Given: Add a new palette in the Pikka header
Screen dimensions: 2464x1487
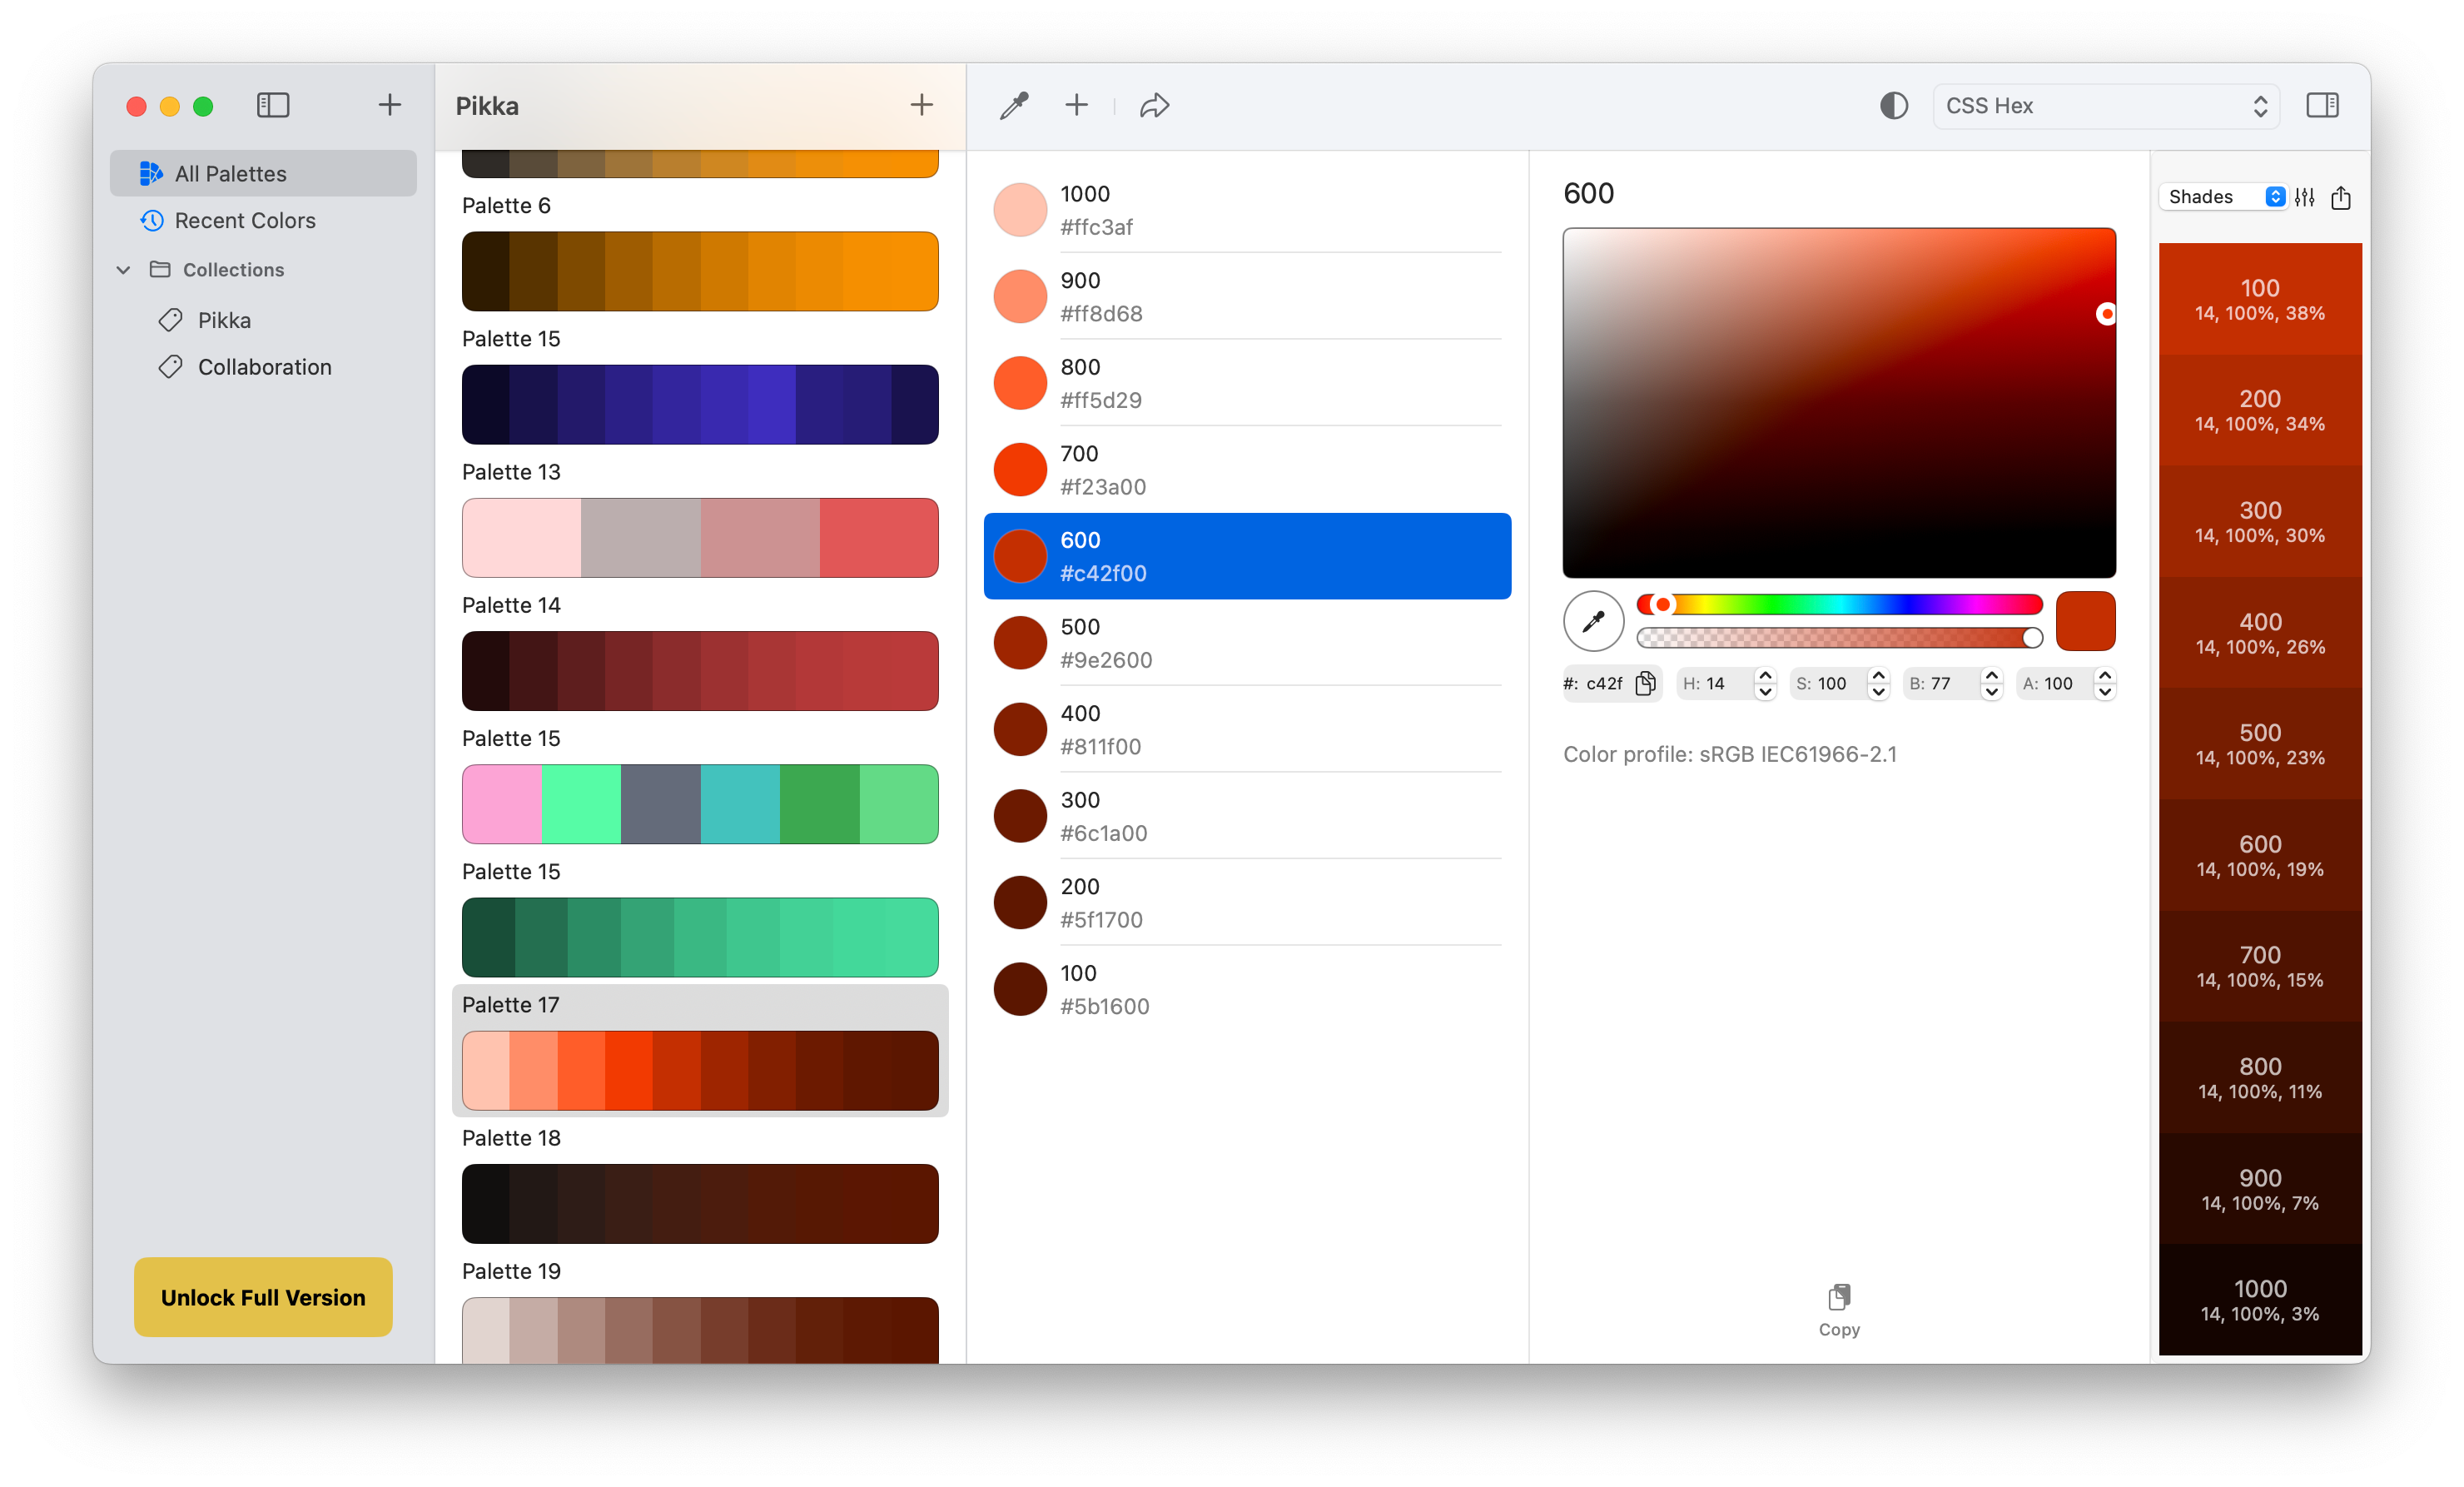Looking at the screenshot, I should tap(921, 105).
